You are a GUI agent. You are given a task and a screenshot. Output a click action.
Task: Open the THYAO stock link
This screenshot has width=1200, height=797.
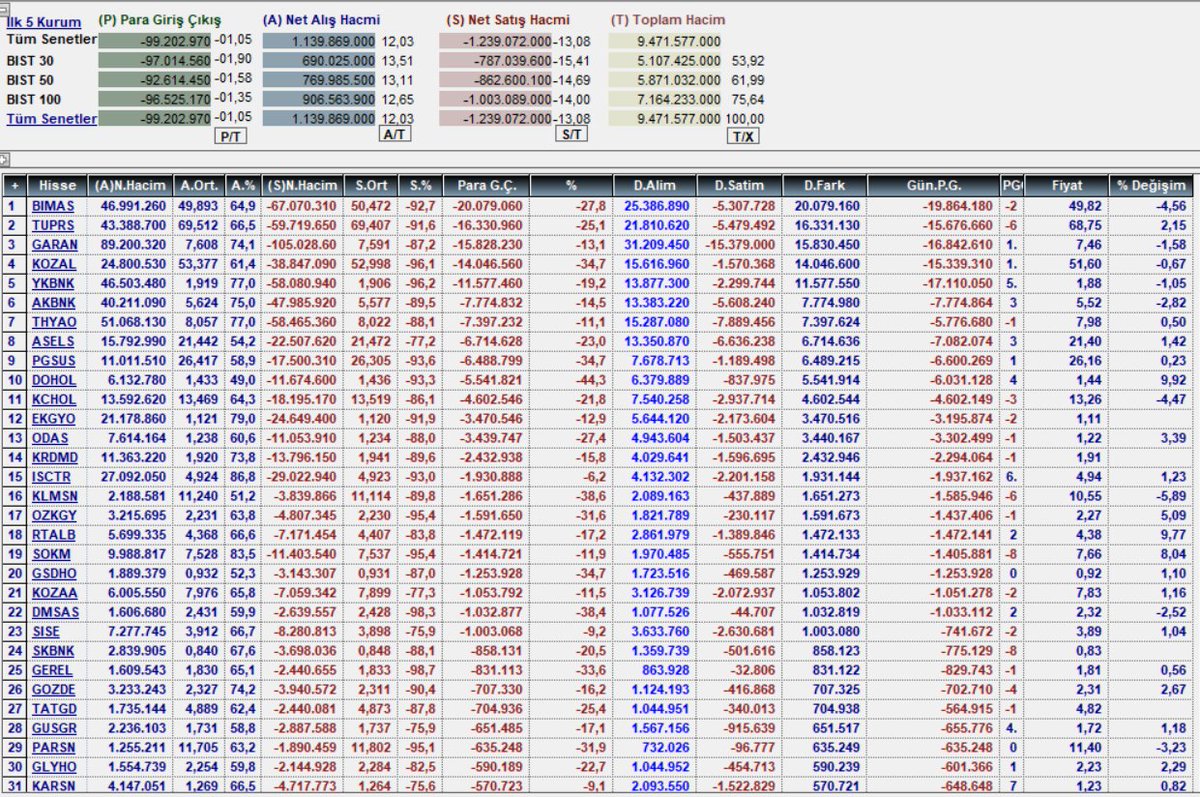[x=53, y=320]
